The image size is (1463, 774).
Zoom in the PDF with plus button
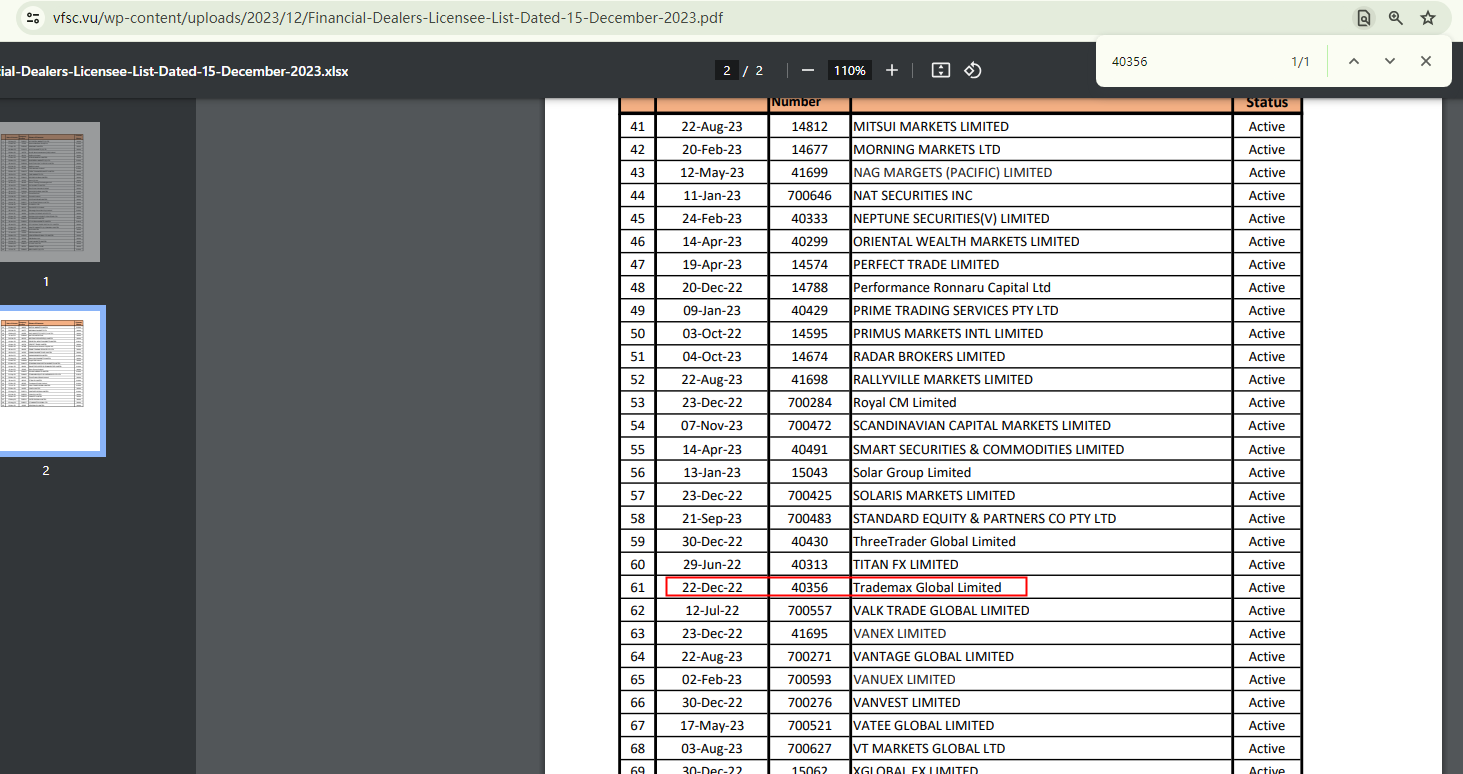892,70
